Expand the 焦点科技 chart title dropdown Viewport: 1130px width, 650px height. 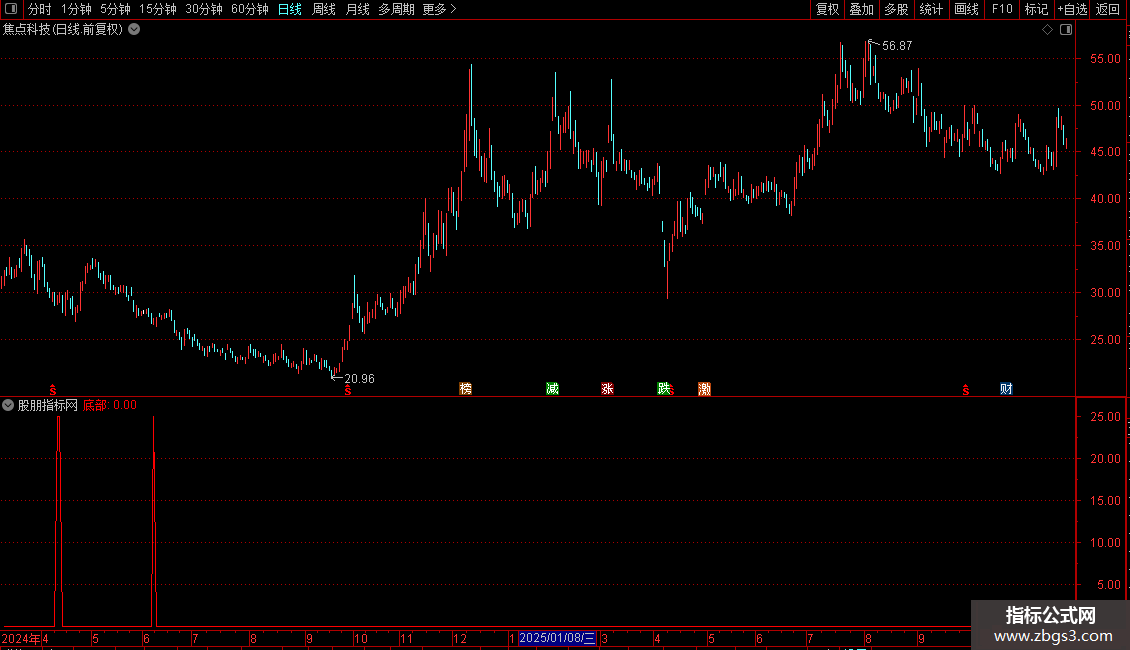134,30
